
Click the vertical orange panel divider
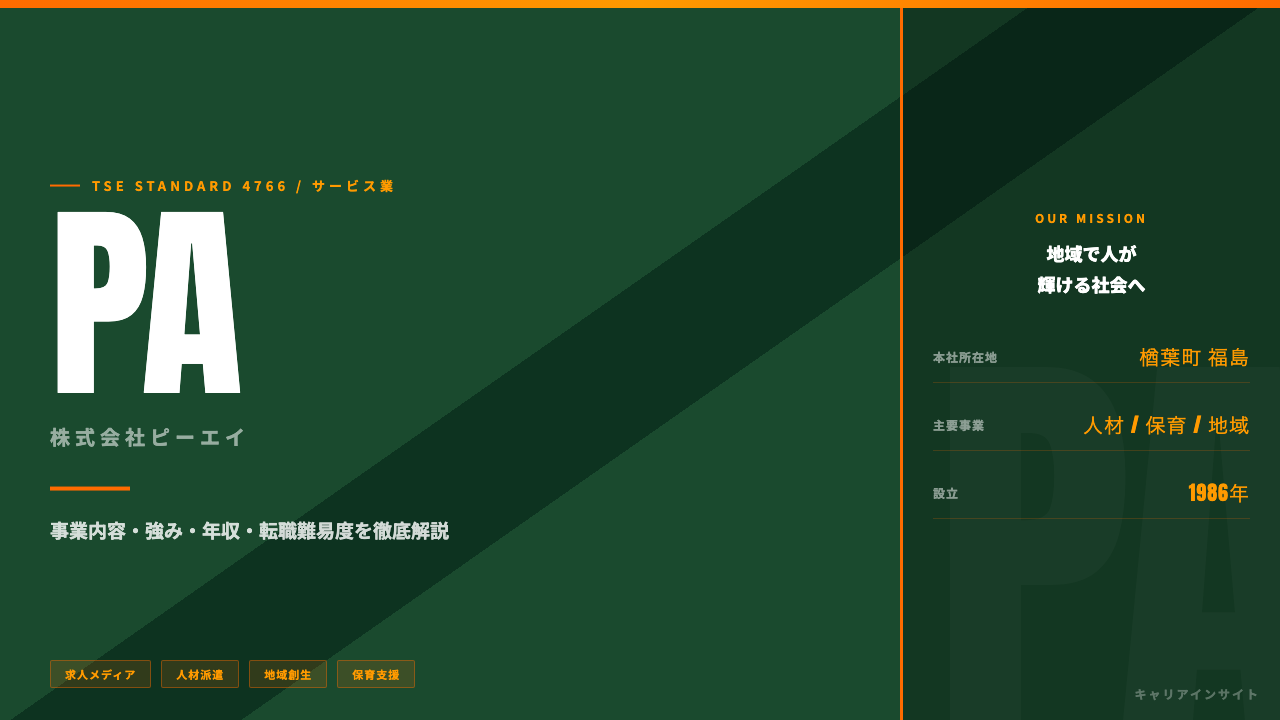point(901,364)
